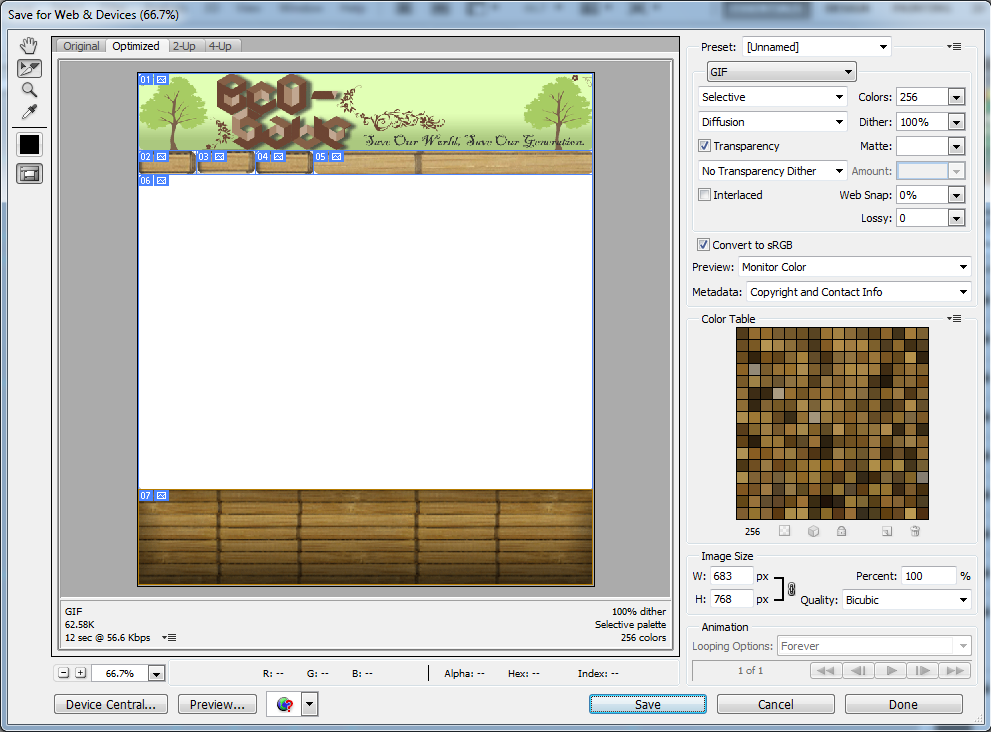The width and height of the screenshot is (991, 732).
Task: Pick the top-left Color Table swatch
Action: tap(742, 333)
